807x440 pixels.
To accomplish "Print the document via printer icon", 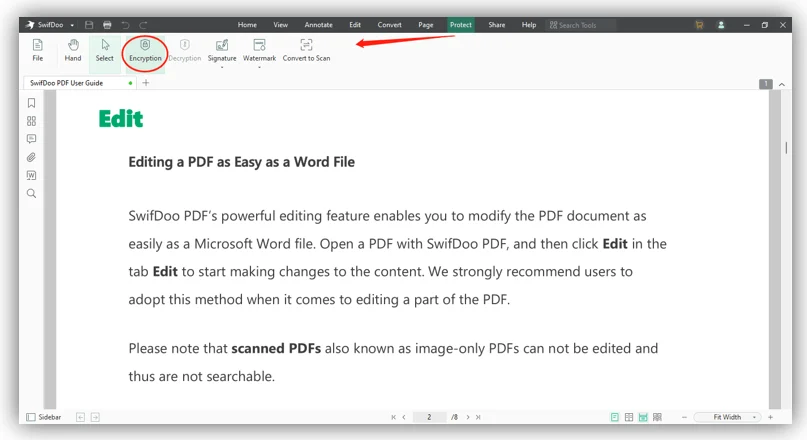I will point(107,25).
